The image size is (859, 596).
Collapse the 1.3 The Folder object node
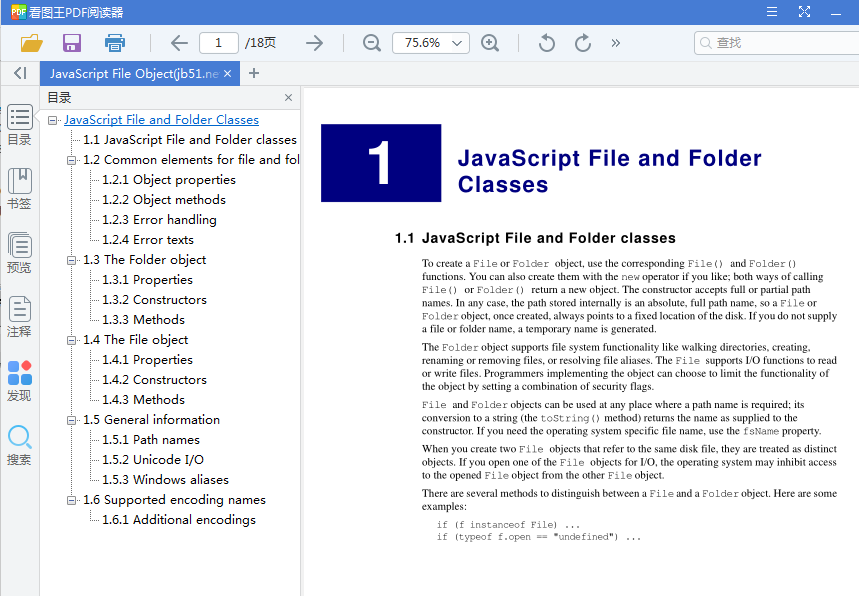[x=72, y=260]
